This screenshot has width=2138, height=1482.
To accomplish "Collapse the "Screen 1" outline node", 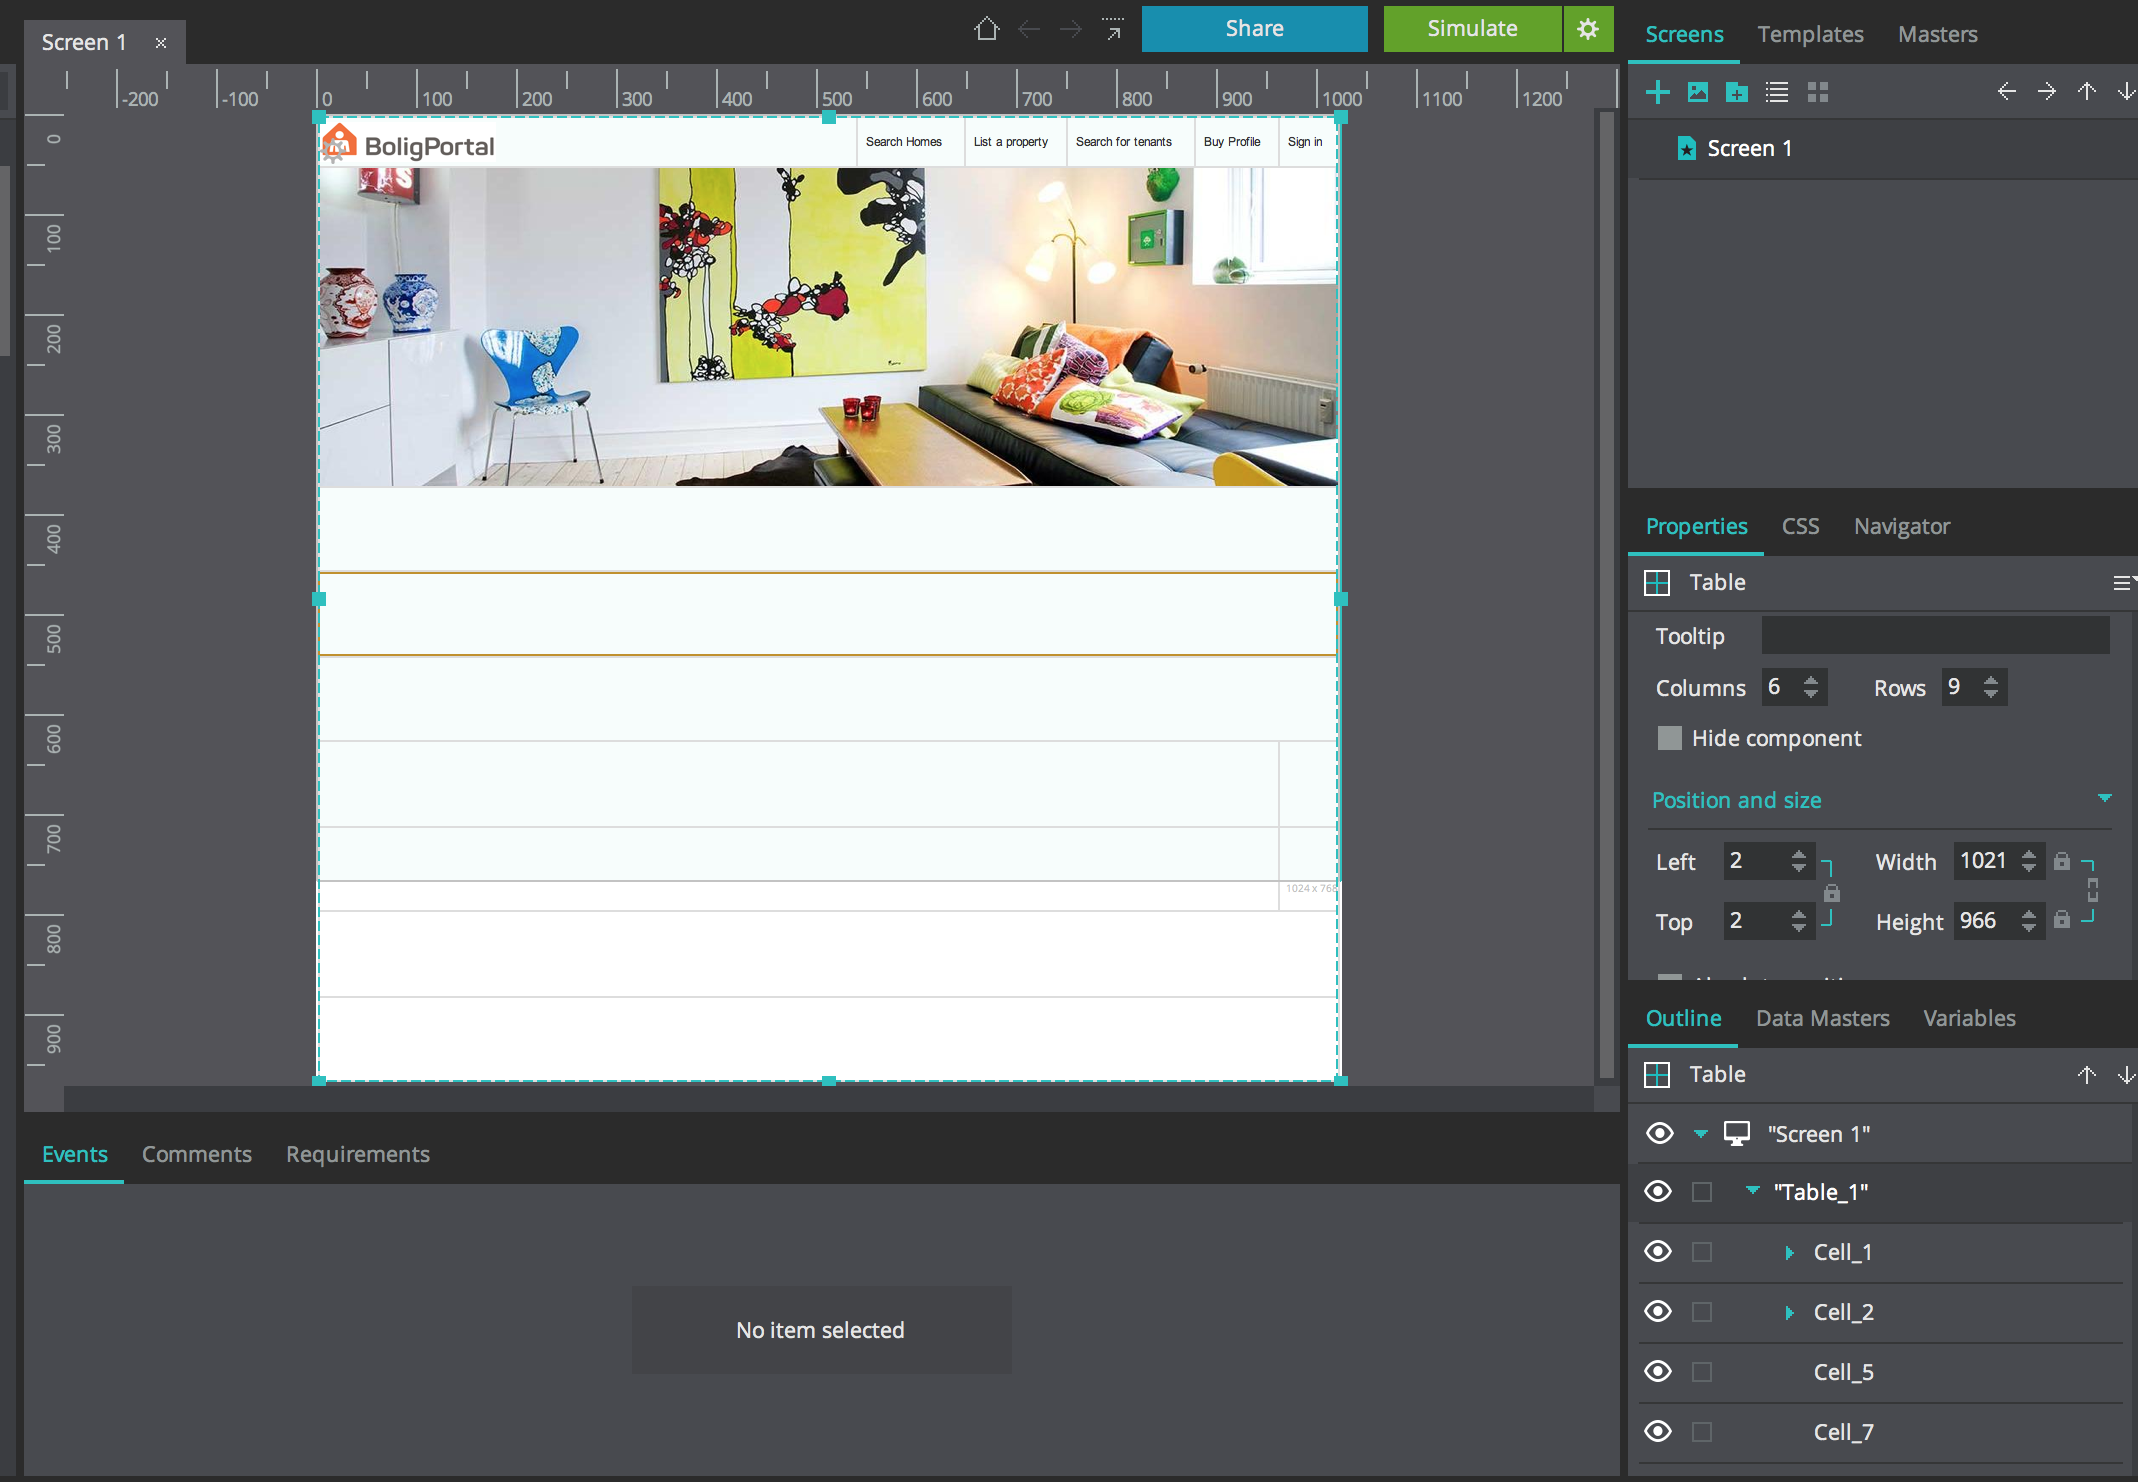I will (1700, 1134).
